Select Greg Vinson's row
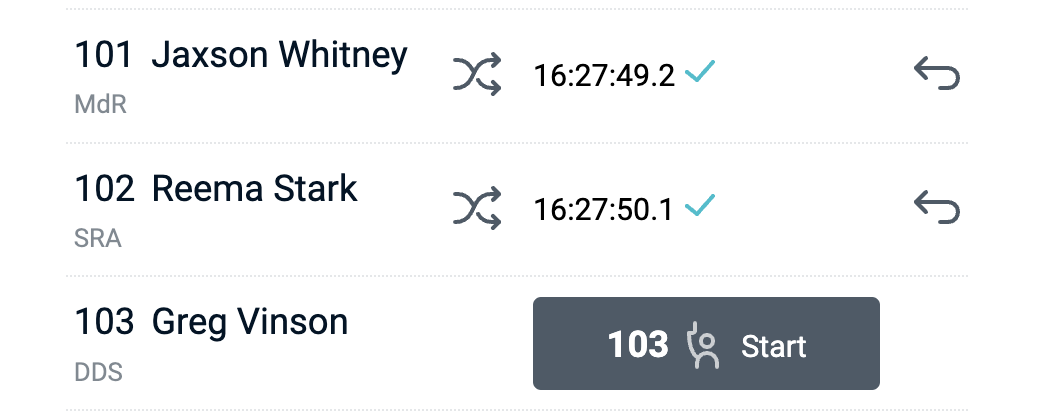Image resolution: width=1052 pixels, height=418 pixels. pyautogui.click(x=249, y=322)
